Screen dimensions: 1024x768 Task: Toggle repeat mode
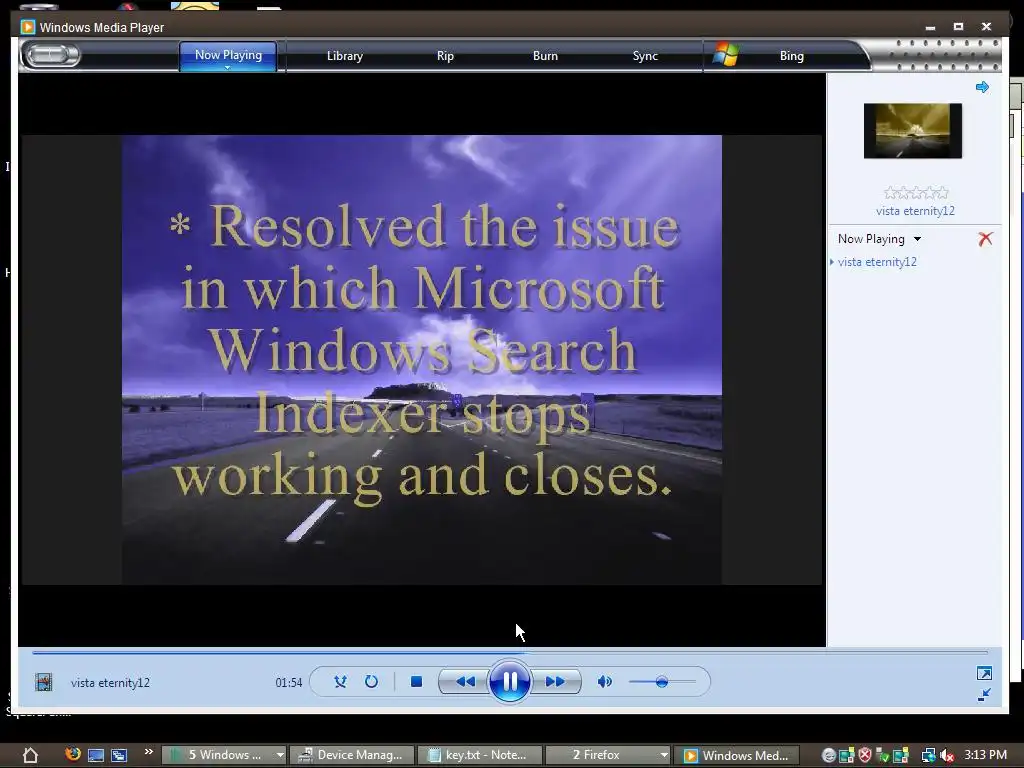372,682
